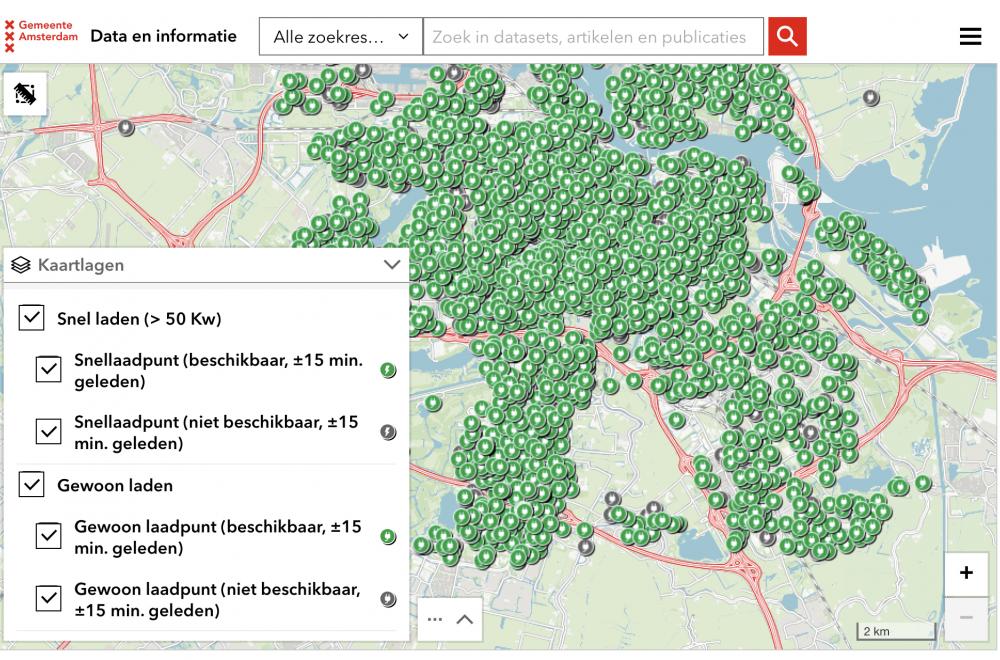The width and height of the screenshot is (1000, 660).
Task: Uncheck the 'Gewoon laden' checkbox
Action: (31, 485)
